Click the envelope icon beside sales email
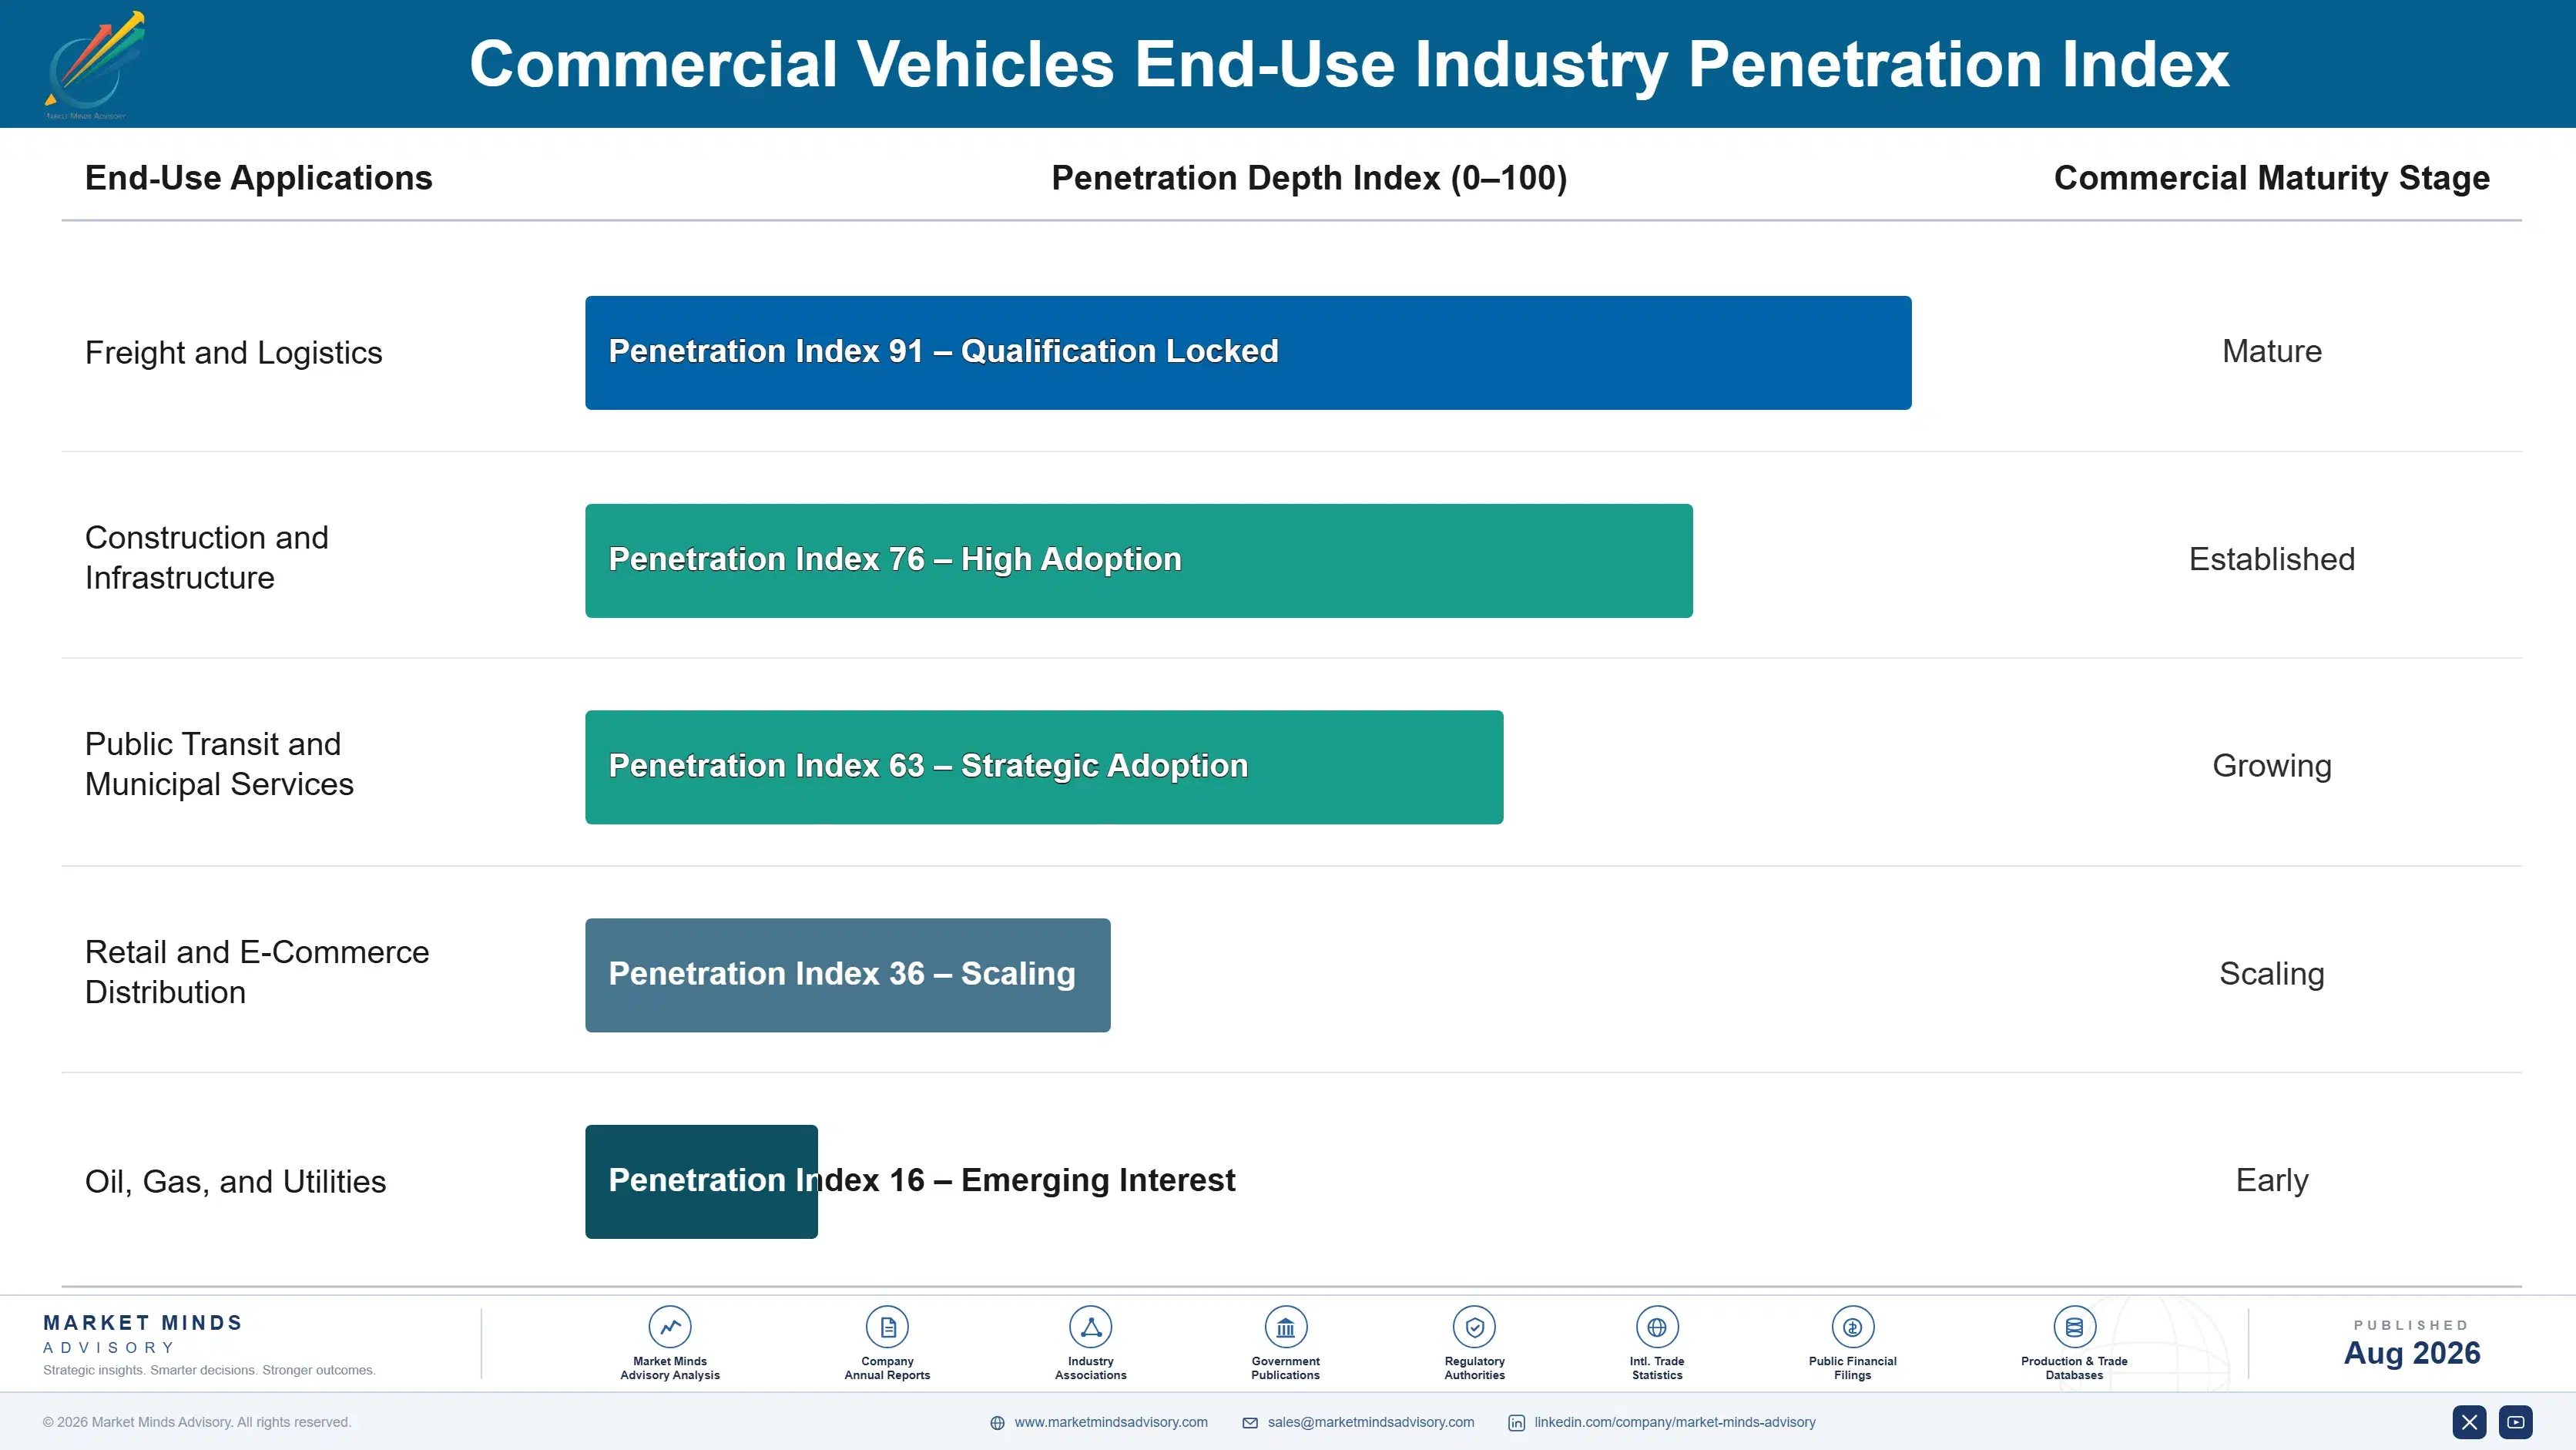The width and height of the screenshot is (2576, 1450). pos(1250,1423)
